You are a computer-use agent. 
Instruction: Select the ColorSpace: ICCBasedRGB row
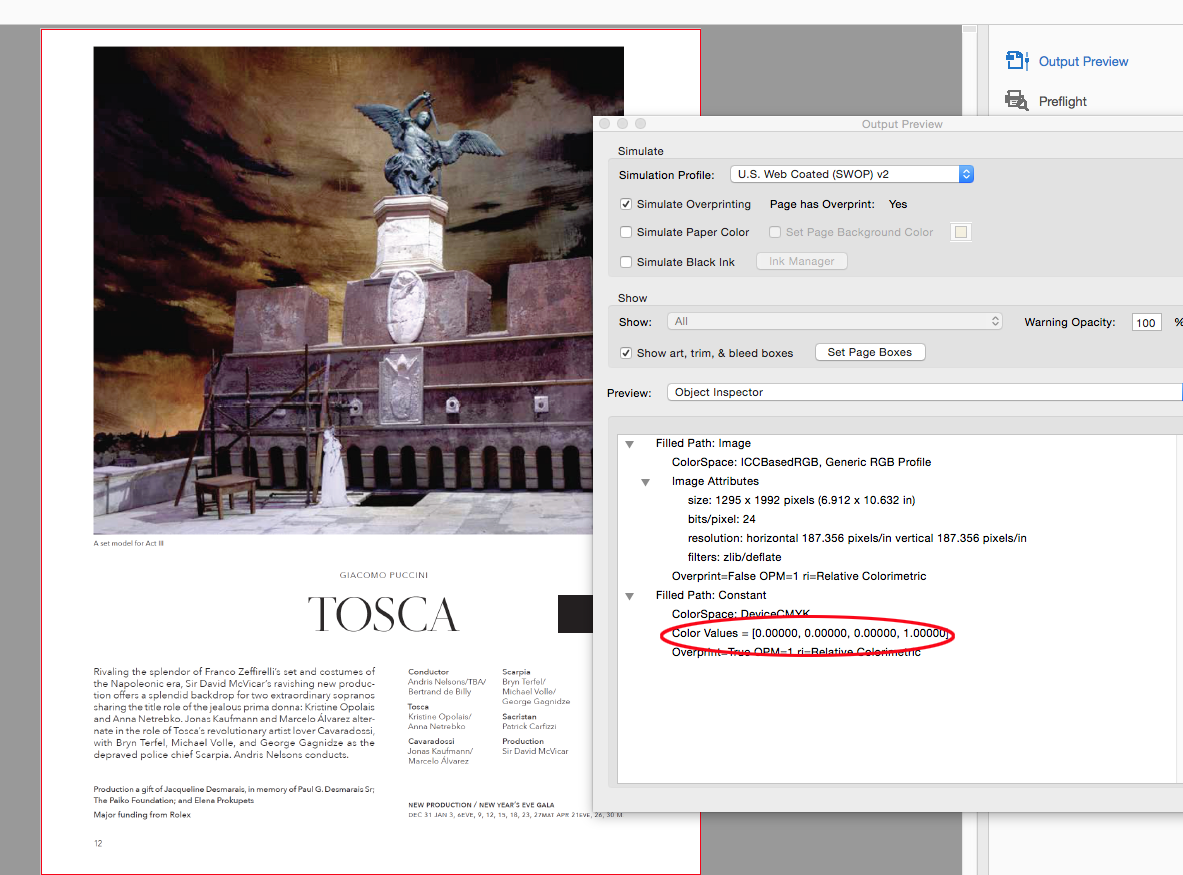[x=801, y=462]
